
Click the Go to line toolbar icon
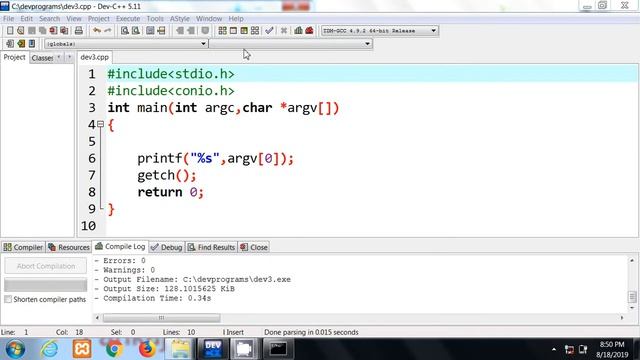point(161,31)
